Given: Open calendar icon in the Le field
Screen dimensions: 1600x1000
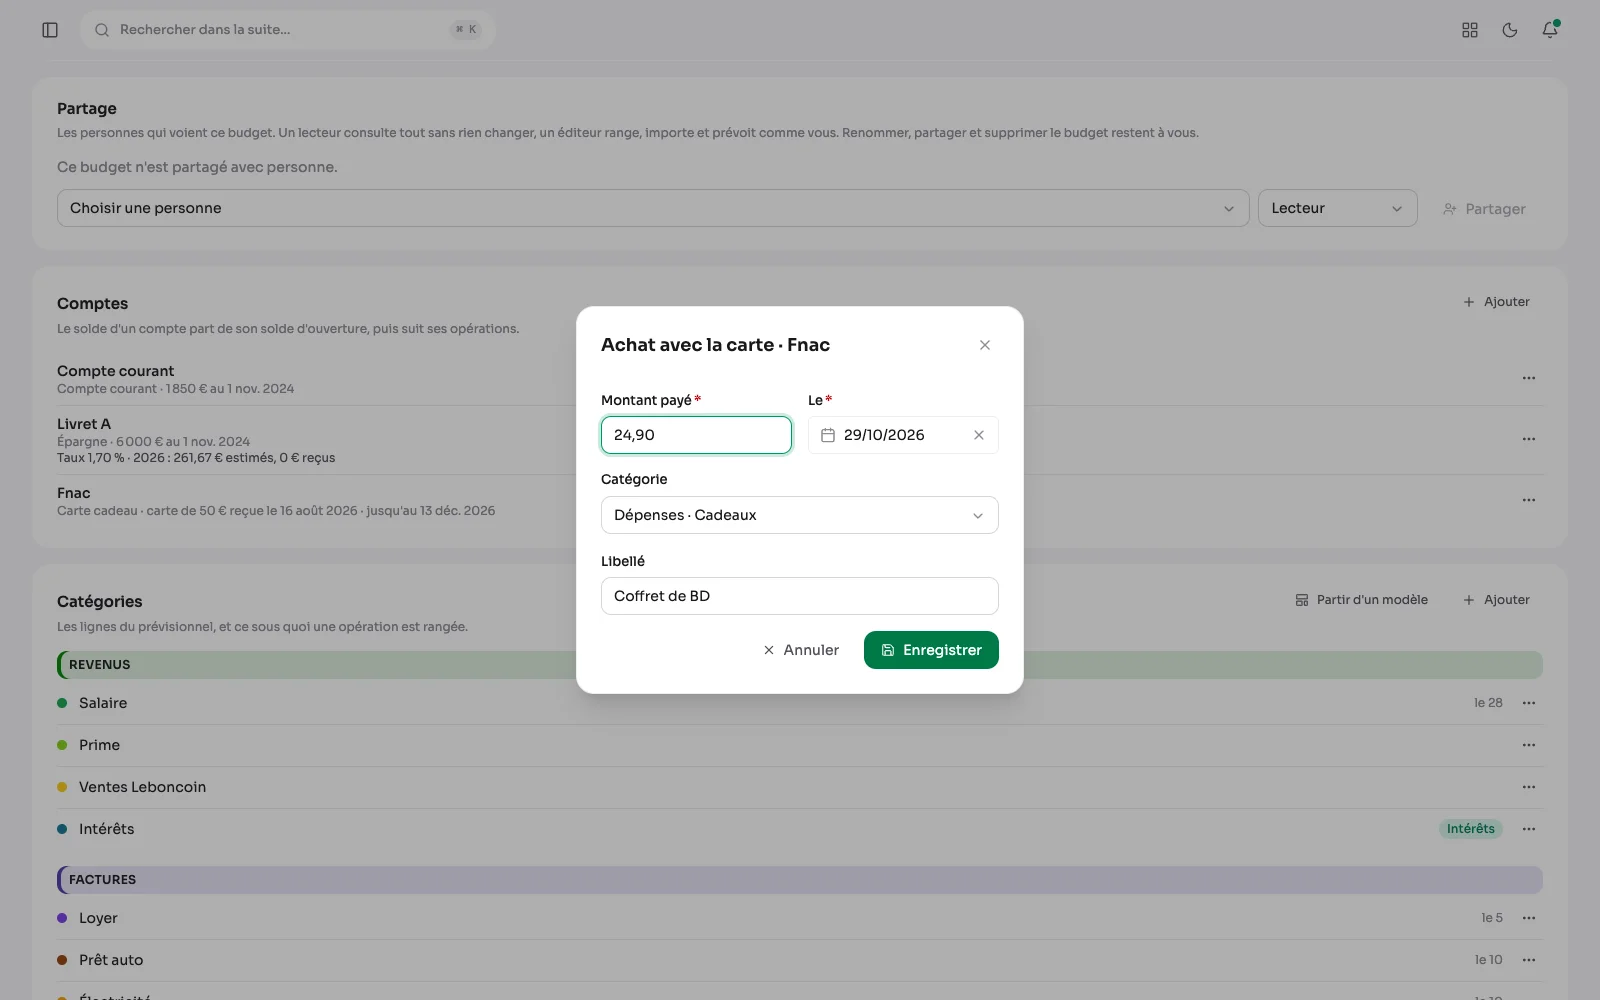Looking at the screenshot, I should click(x=828, y=435).
